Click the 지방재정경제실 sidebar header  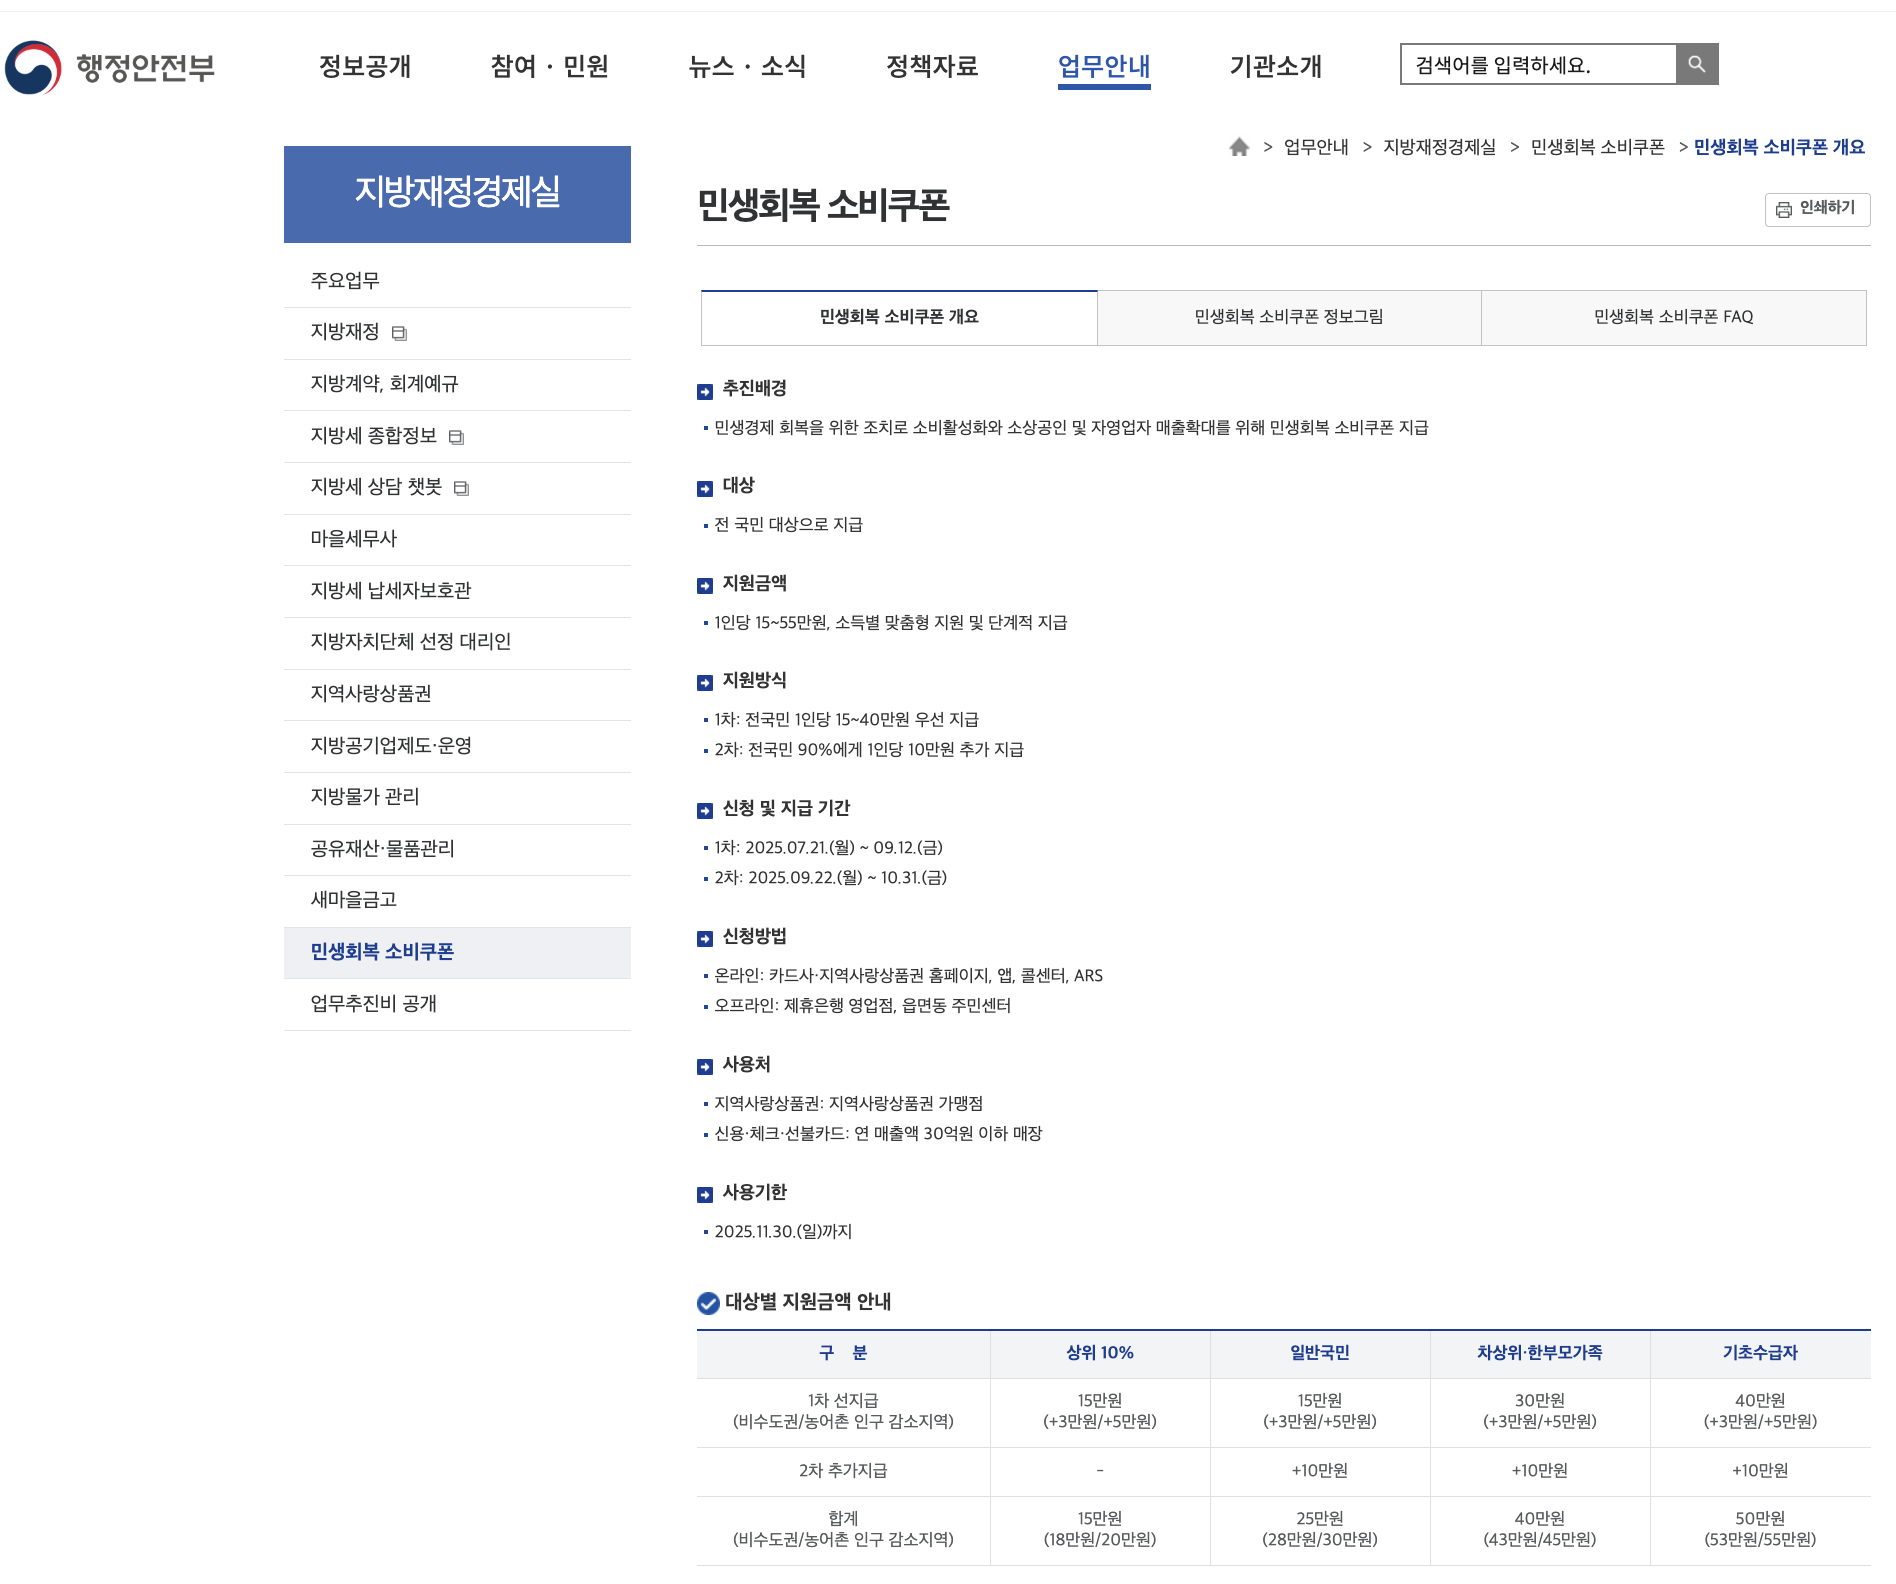(457, 194)
